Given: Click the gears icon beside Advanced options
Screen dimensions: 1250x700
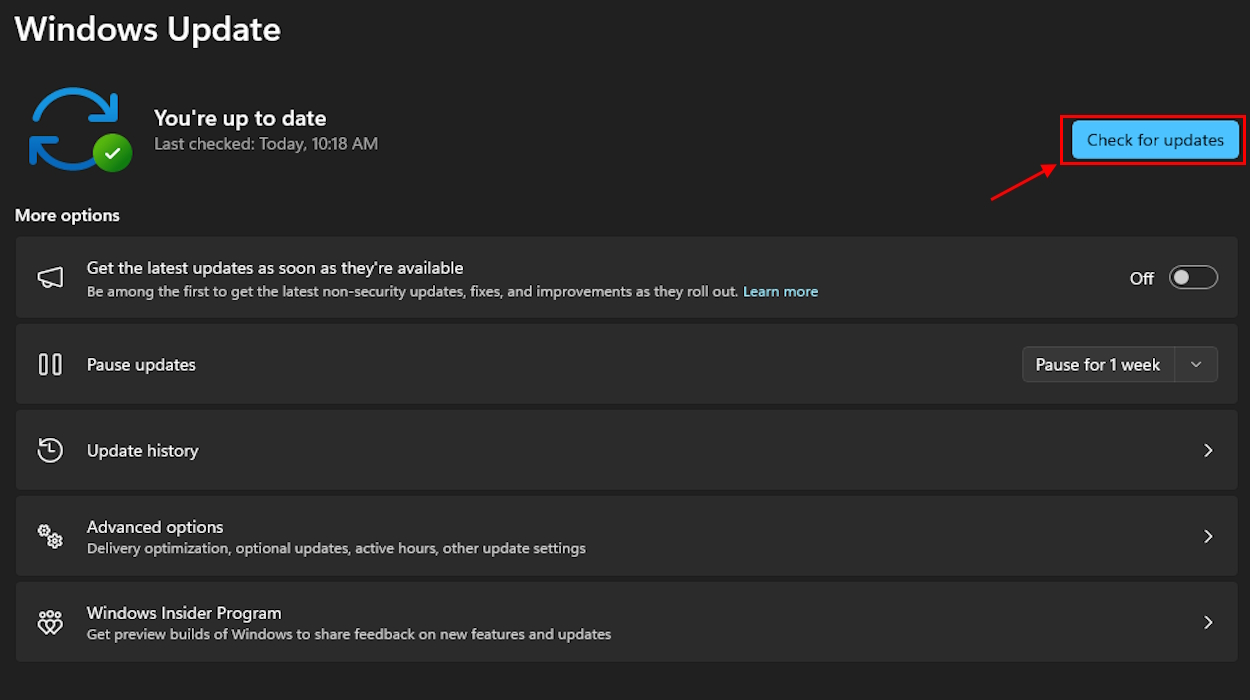Looking at the screenshot, I should (x=50, y=536).
